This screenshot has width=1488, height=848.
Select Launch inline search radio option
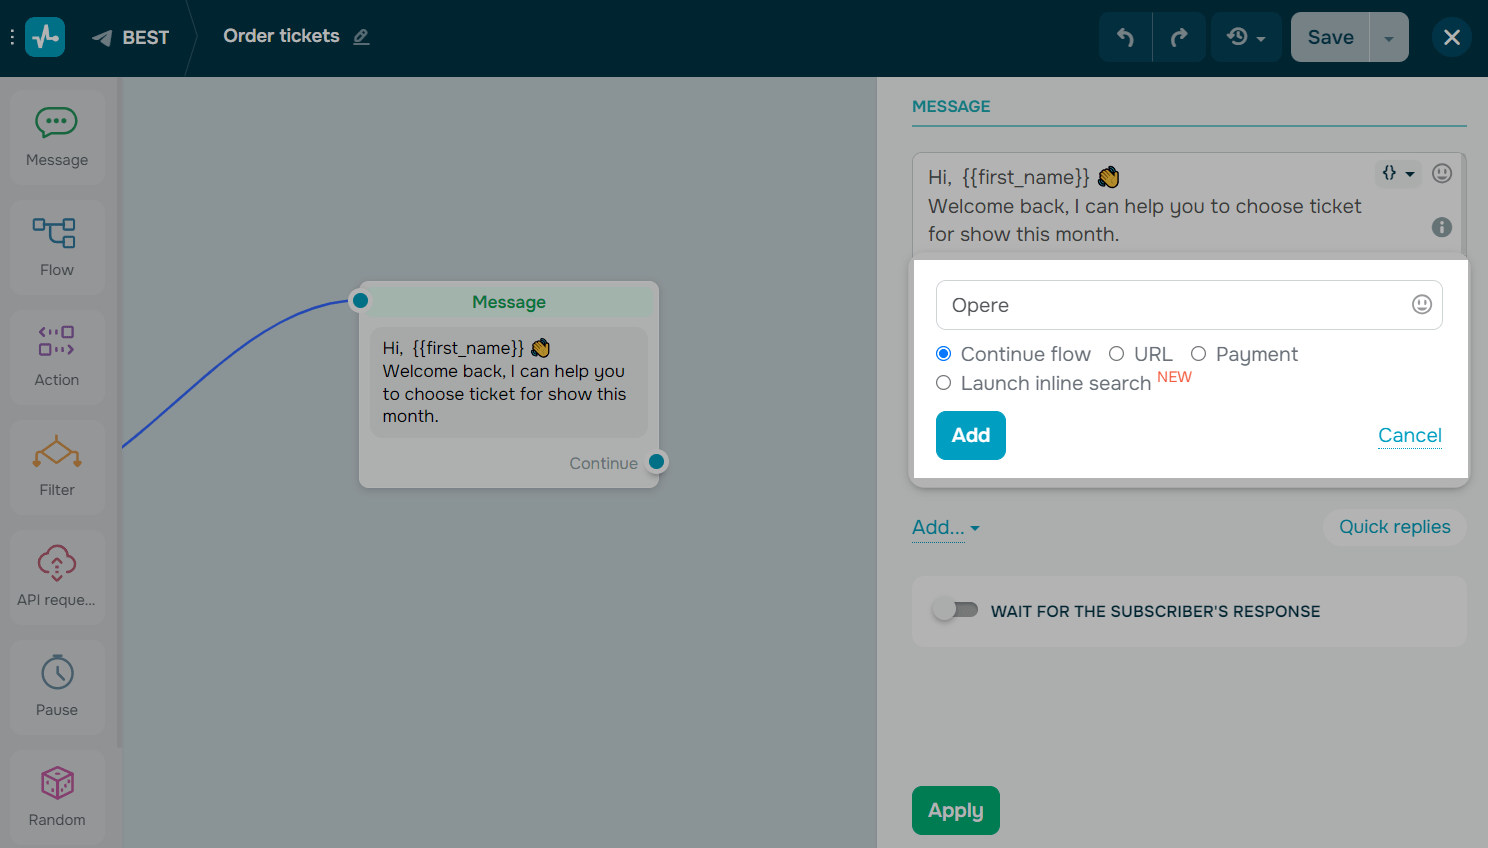pos(943,383)
